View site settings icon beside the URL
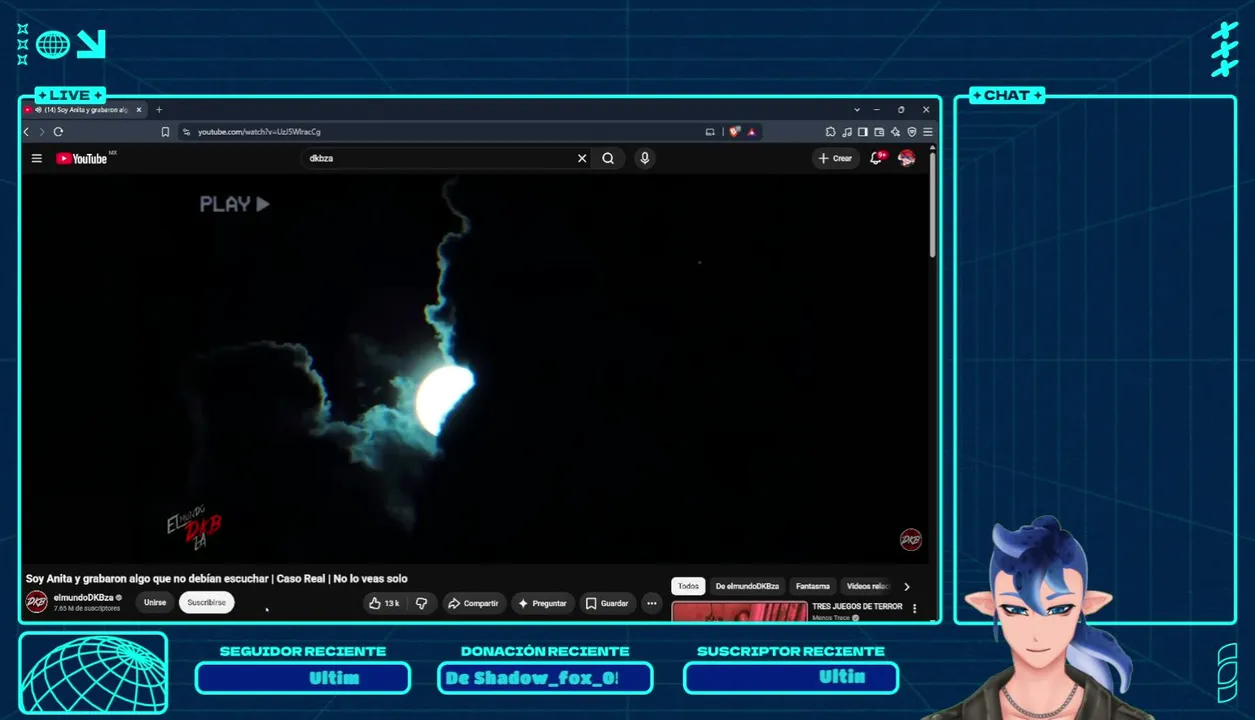The width and height of the screenshot is (1255, 720). [x=186, y=131]
